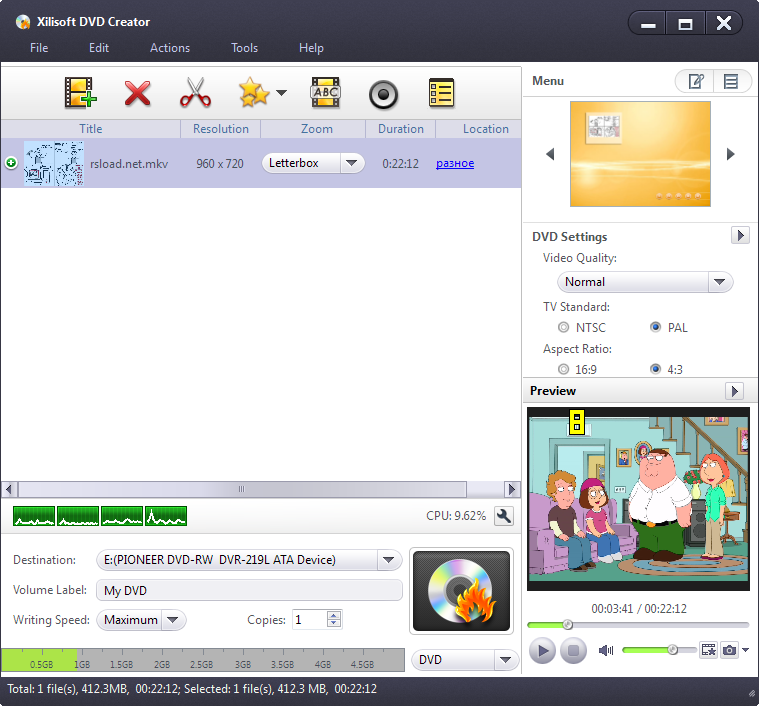Decrease the Copies count
This screenshot has height=706, width=759.
tap(334, 623)
